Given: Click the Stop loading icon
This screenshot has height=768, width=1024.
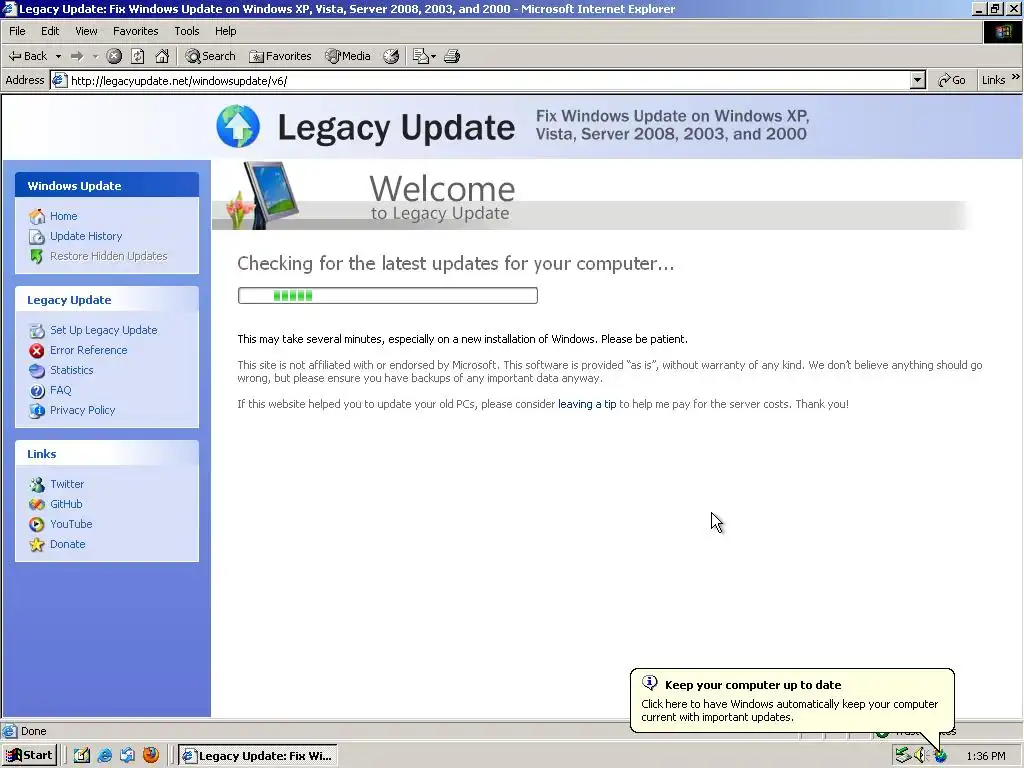Looking at the screenshot, I should pyautogui.click(x=114, y=56).
